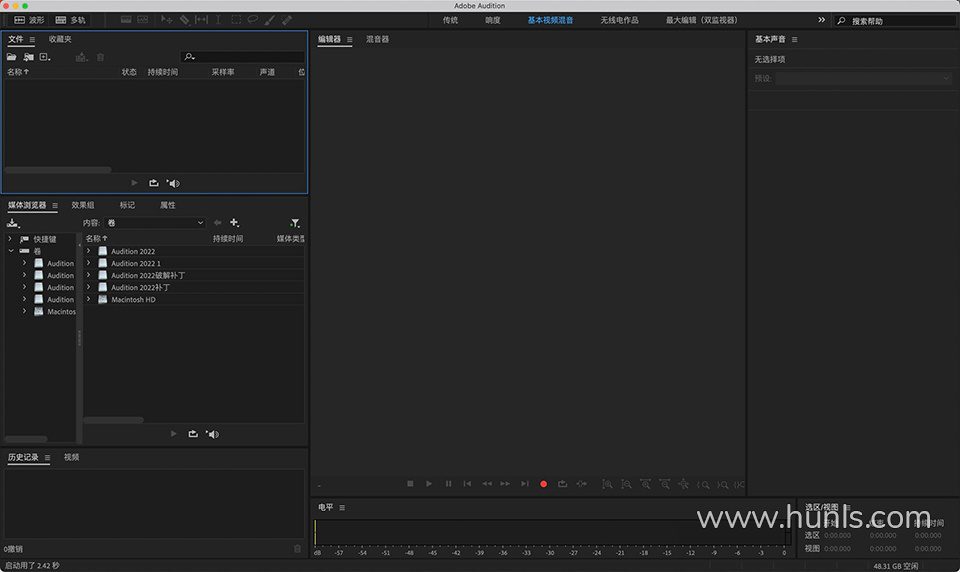960x572 pixels.
Task: Select the Spot Healing Brush tool
Action: point(287,20)
